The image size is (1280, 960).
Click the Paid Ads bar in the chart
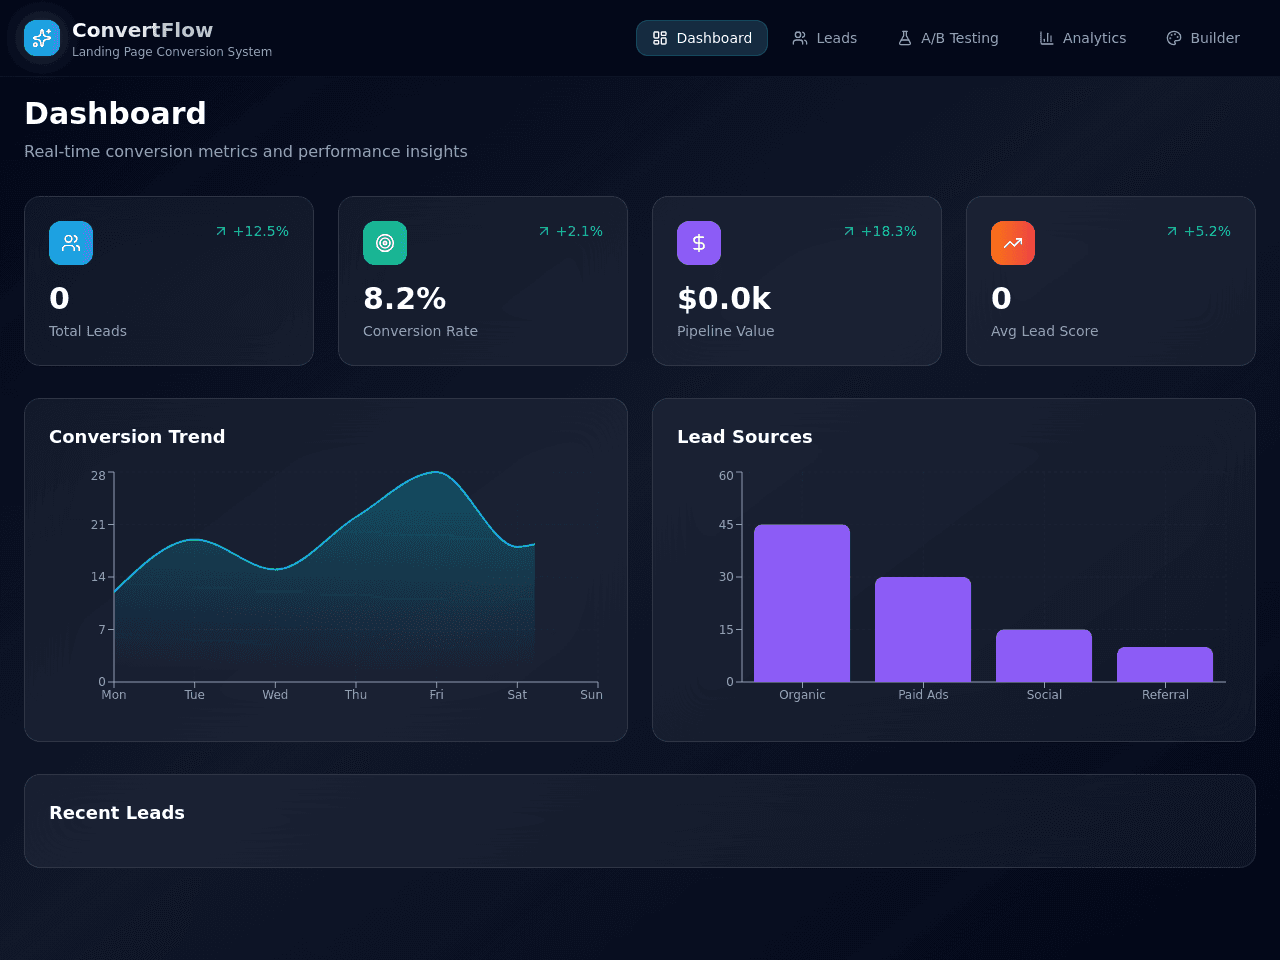pos(923,629)
